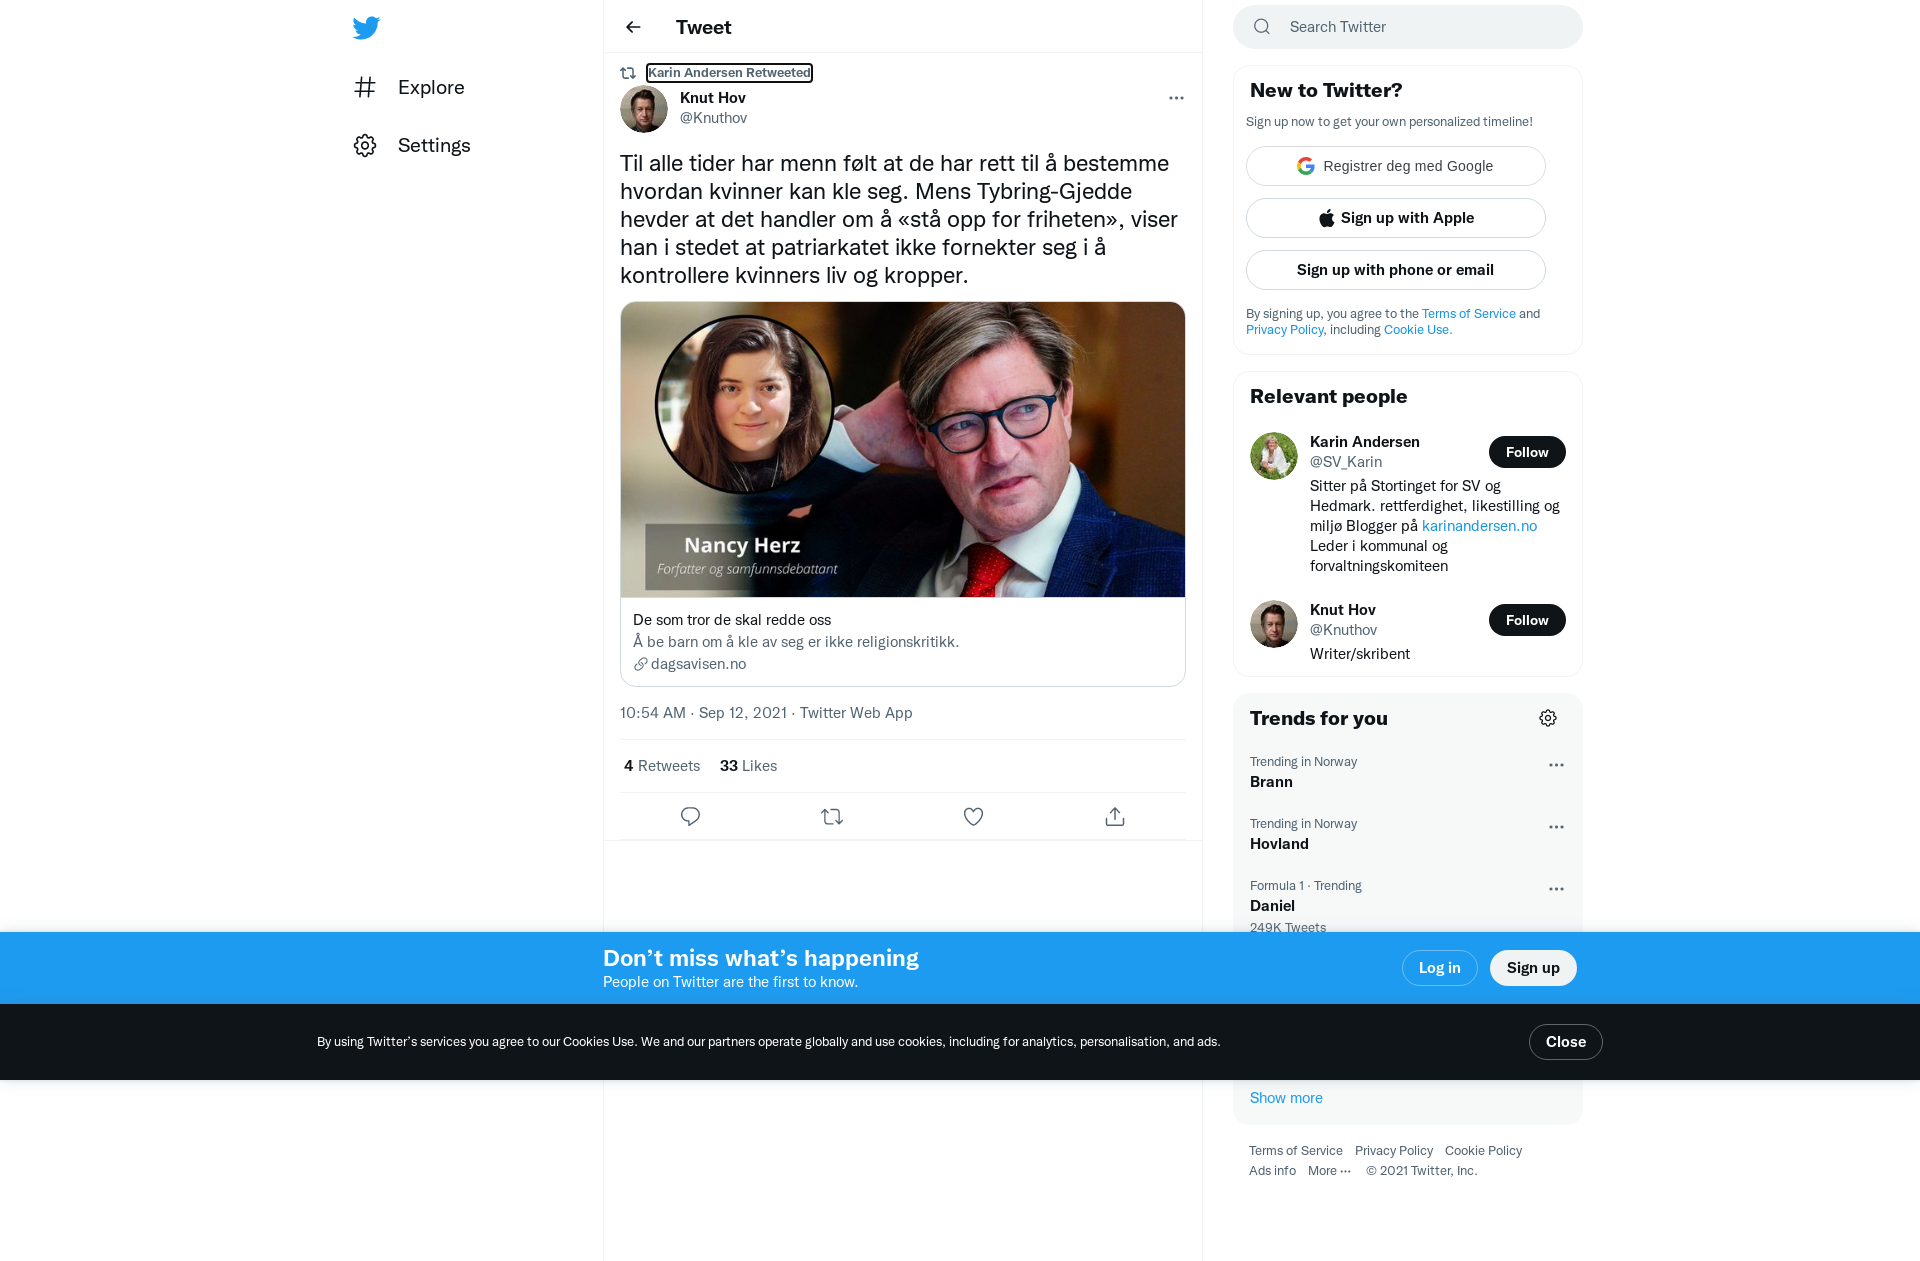Open footer Ads info link
Screen dimensions: 1920x1261
[x=1272, y=1171]
